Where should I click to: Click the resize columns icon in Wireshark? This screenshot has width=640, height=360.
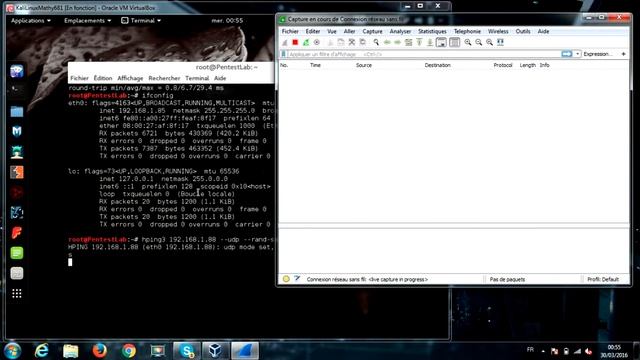pyautogui.click(x=500, y=42)
